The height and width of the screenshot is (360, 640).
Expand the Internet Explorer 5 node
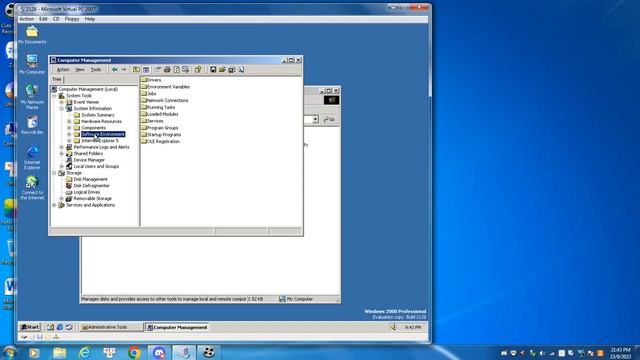(69, 141)
